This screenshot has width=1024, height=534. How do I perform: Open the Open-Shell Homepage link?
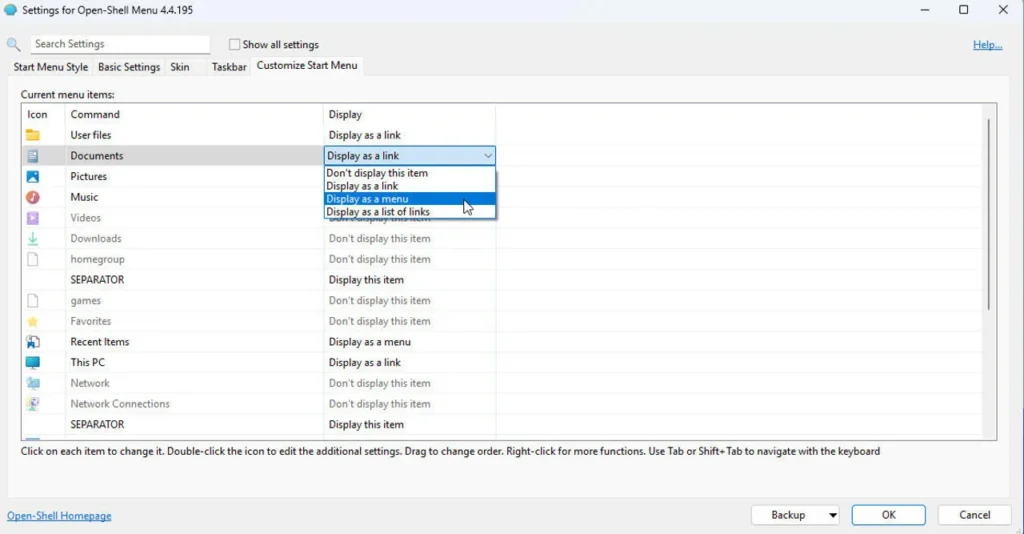59,516
